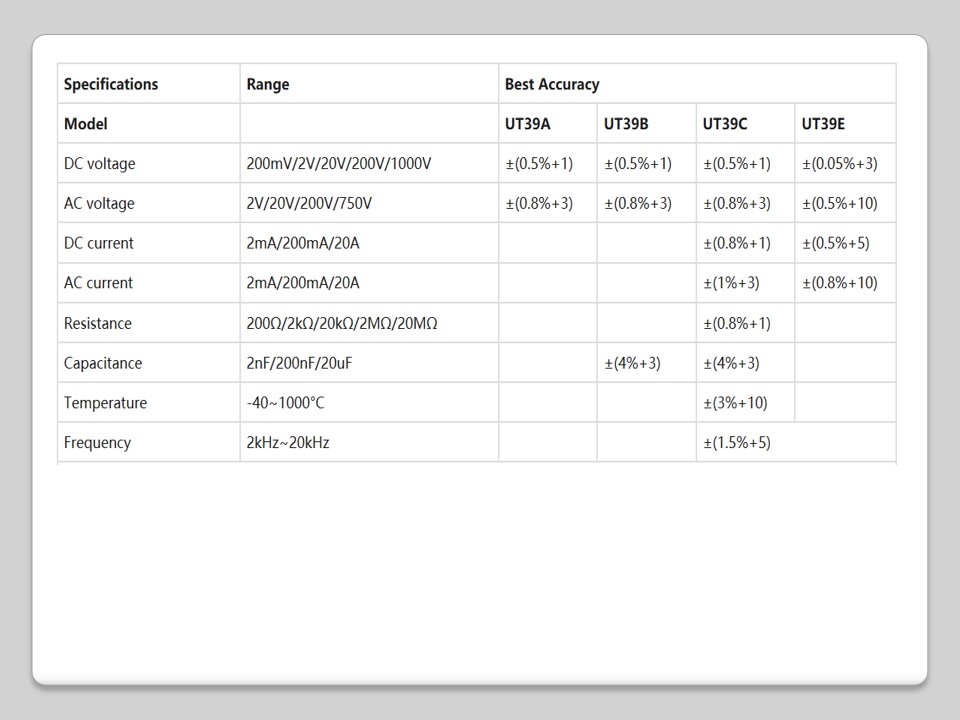Click the 2kHz~20kHz frequency range cell

click(287, 442)
